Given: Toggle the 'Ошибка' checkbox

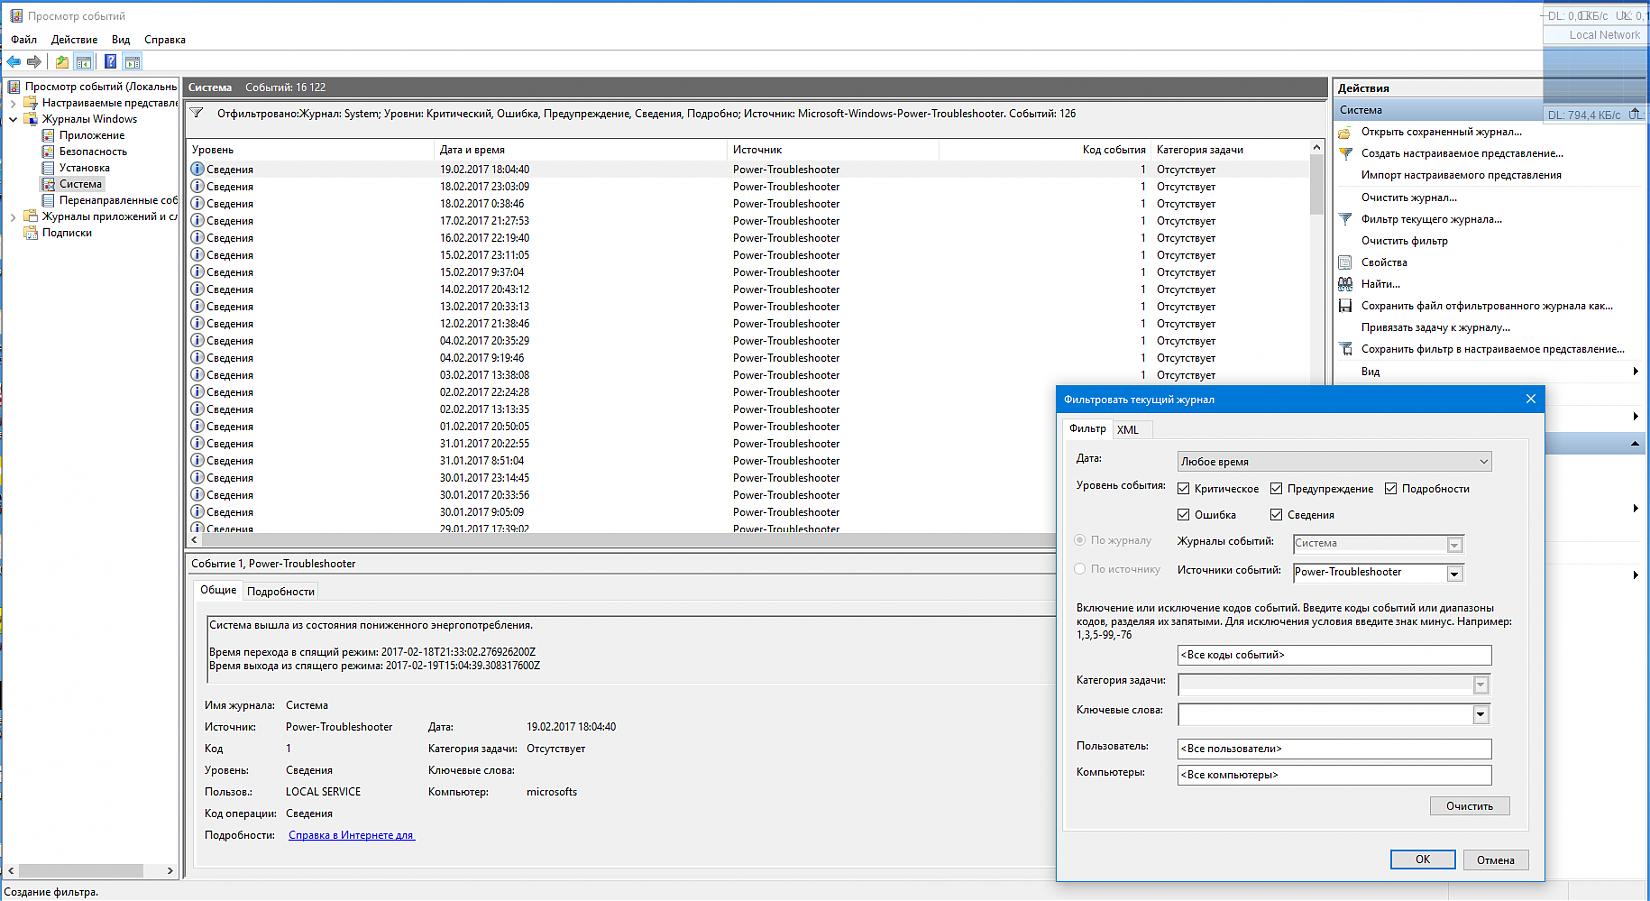Looking at the screenshot, I should pos(1183,515).
